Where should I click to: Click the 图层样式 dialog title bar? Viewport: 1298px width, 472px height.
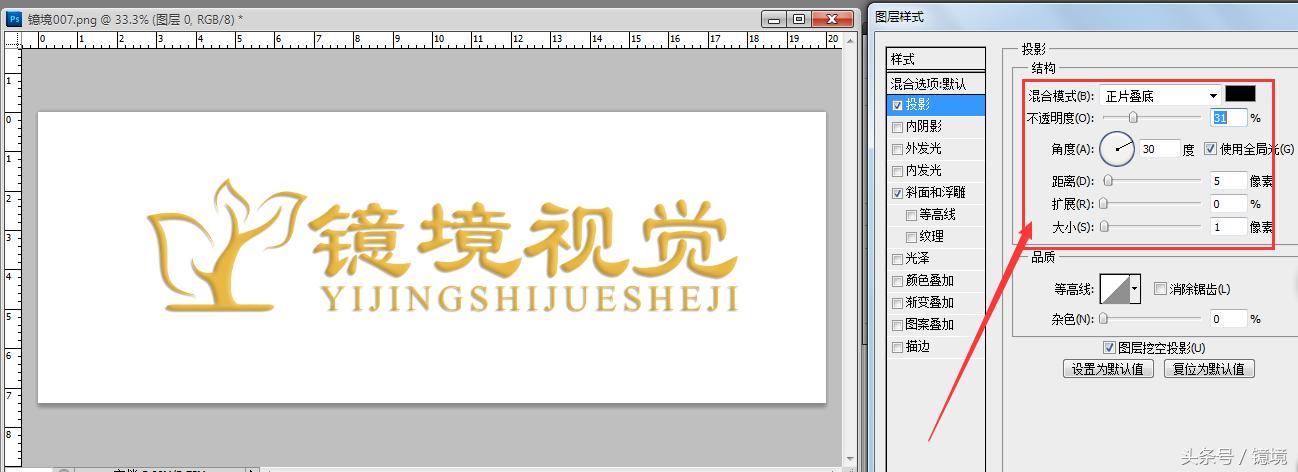[x=1083, y=16]
